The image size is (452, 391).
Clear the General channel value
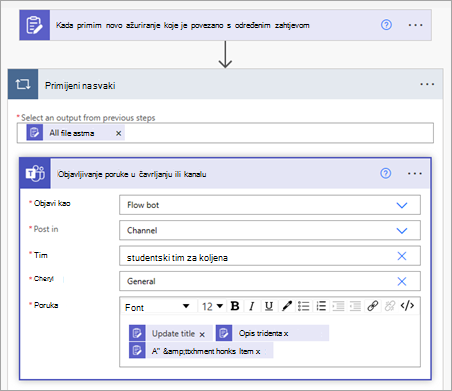click(402, 282)
